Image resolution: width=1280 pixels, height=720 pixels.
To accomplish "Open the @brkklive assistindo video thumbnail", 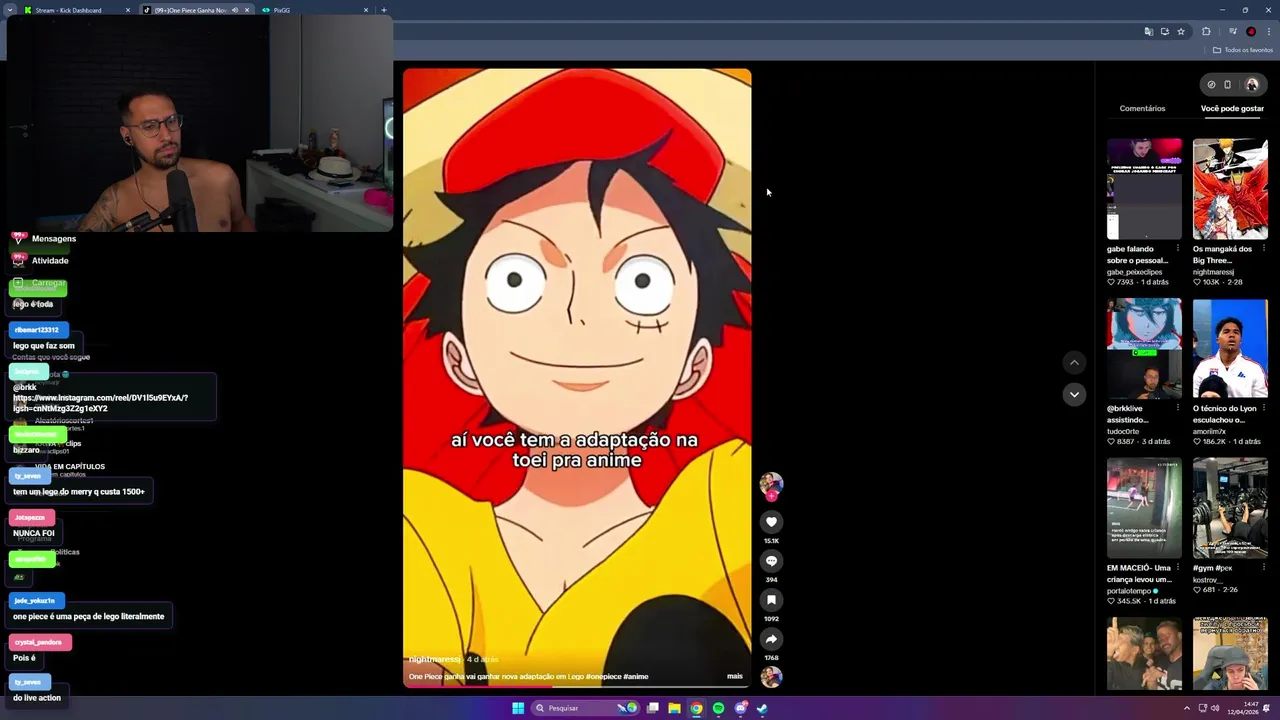I will 1144,348.
